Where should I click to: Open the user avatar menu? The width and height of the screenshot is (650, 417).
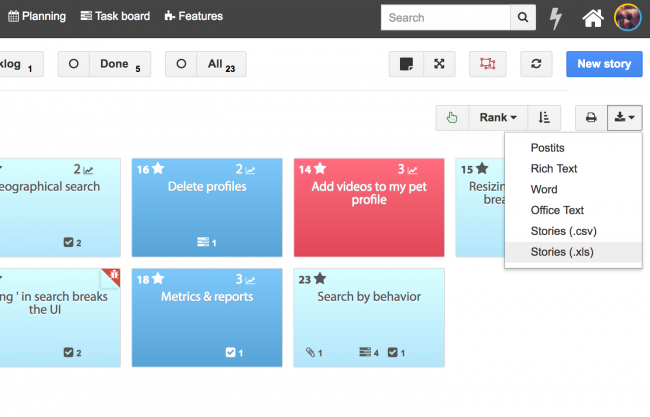[628, 17]
